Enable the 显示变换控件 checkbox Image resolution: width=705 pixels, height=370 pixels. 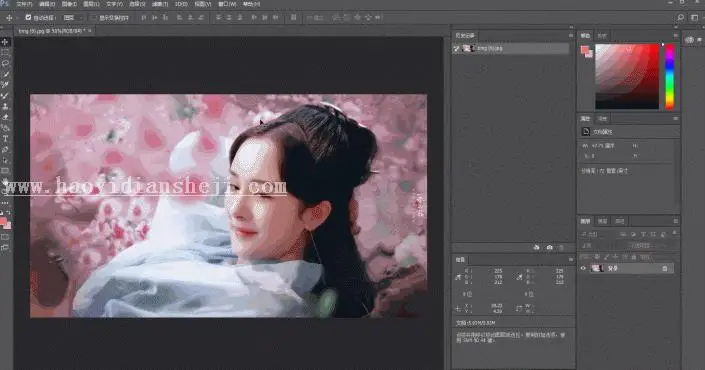pyautogui.click(x=93, y=18)
